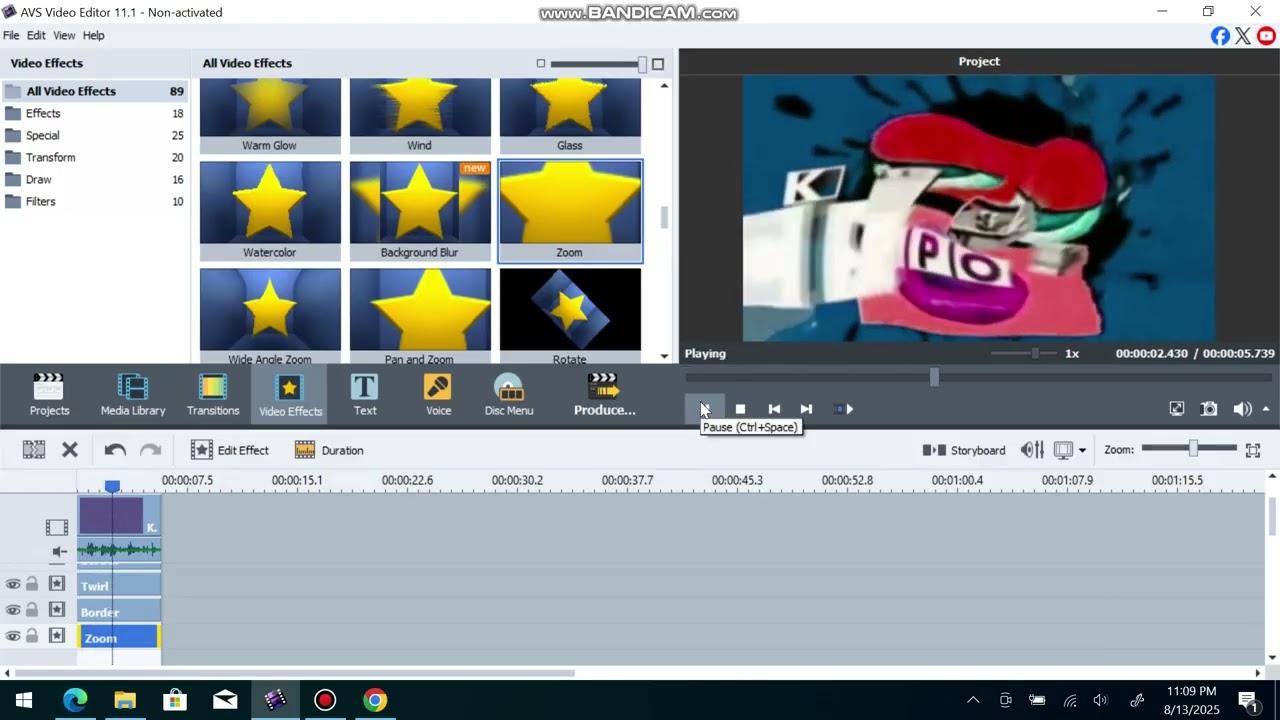Viewport: 1280px width, 720px height.
Task: Click the Edit Effect button
Action: click(230, 450)
